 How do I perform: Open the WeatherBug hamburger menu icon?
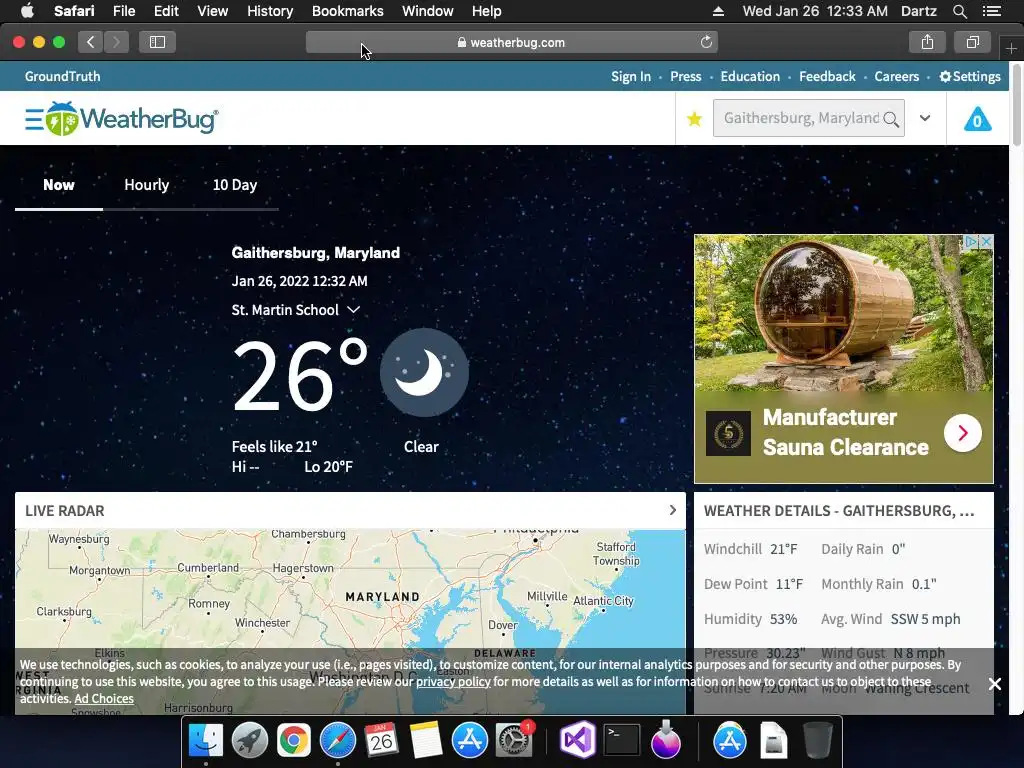[x=34, y=120]
